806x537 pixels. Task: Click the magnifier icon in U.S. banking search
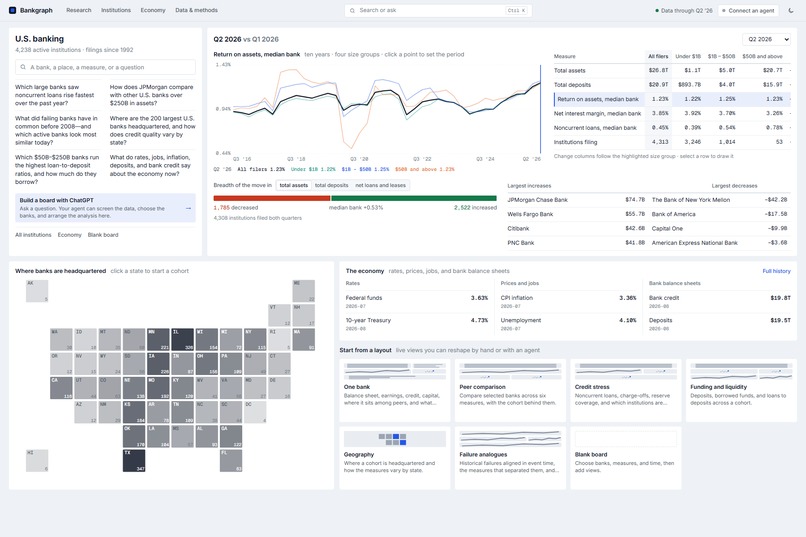[x=23, y=67]
